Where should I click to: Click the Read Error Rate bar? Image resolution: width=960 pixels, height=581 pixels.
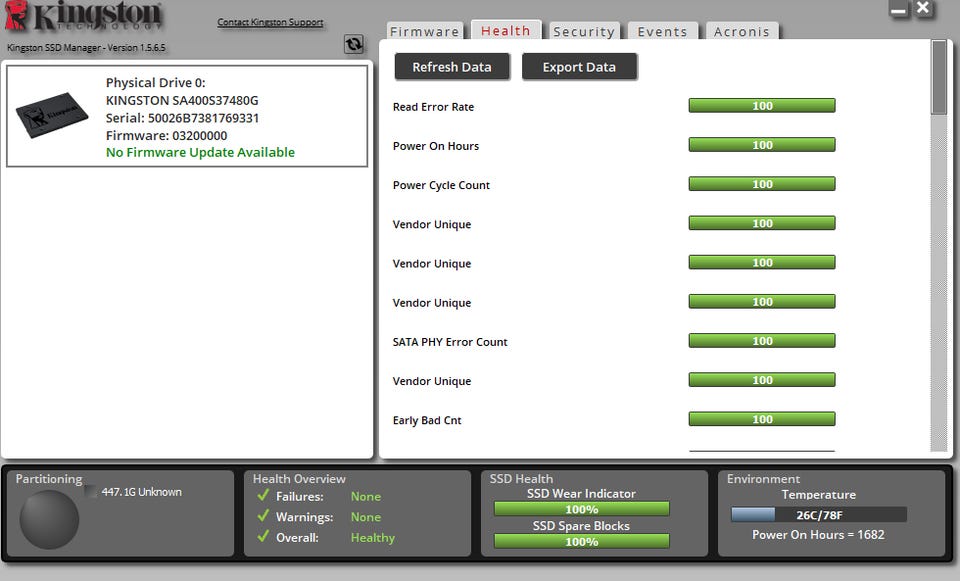point(762,106)
